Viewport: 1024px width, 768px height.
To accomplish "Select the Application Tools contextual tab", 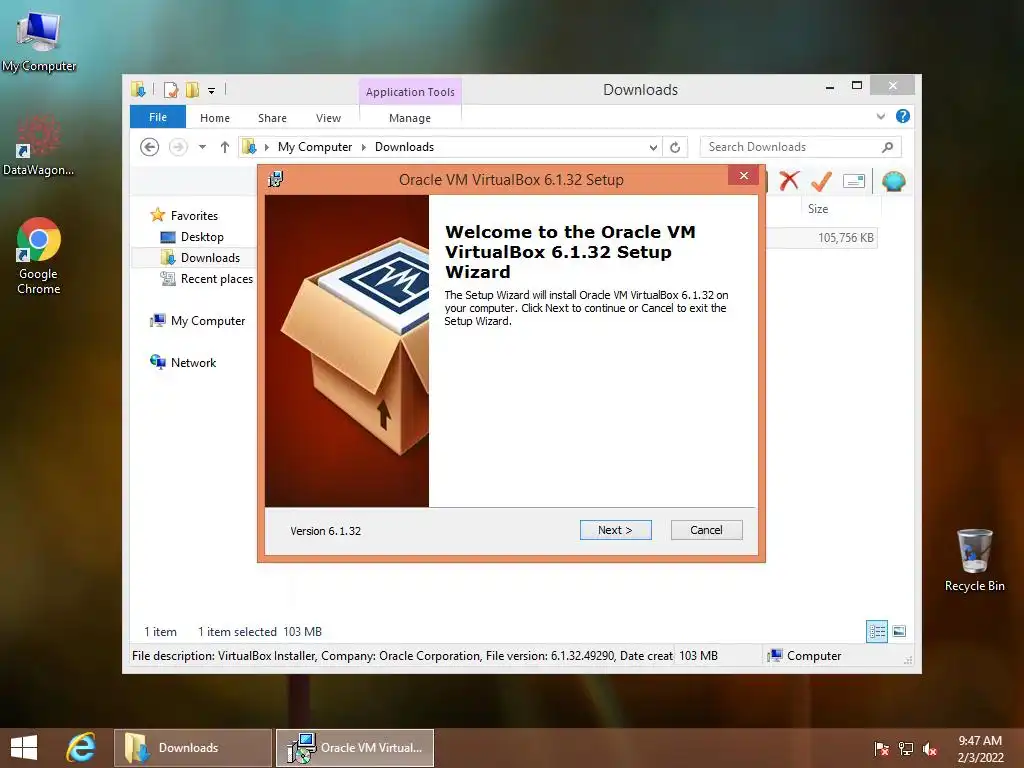I will point(410,92).
